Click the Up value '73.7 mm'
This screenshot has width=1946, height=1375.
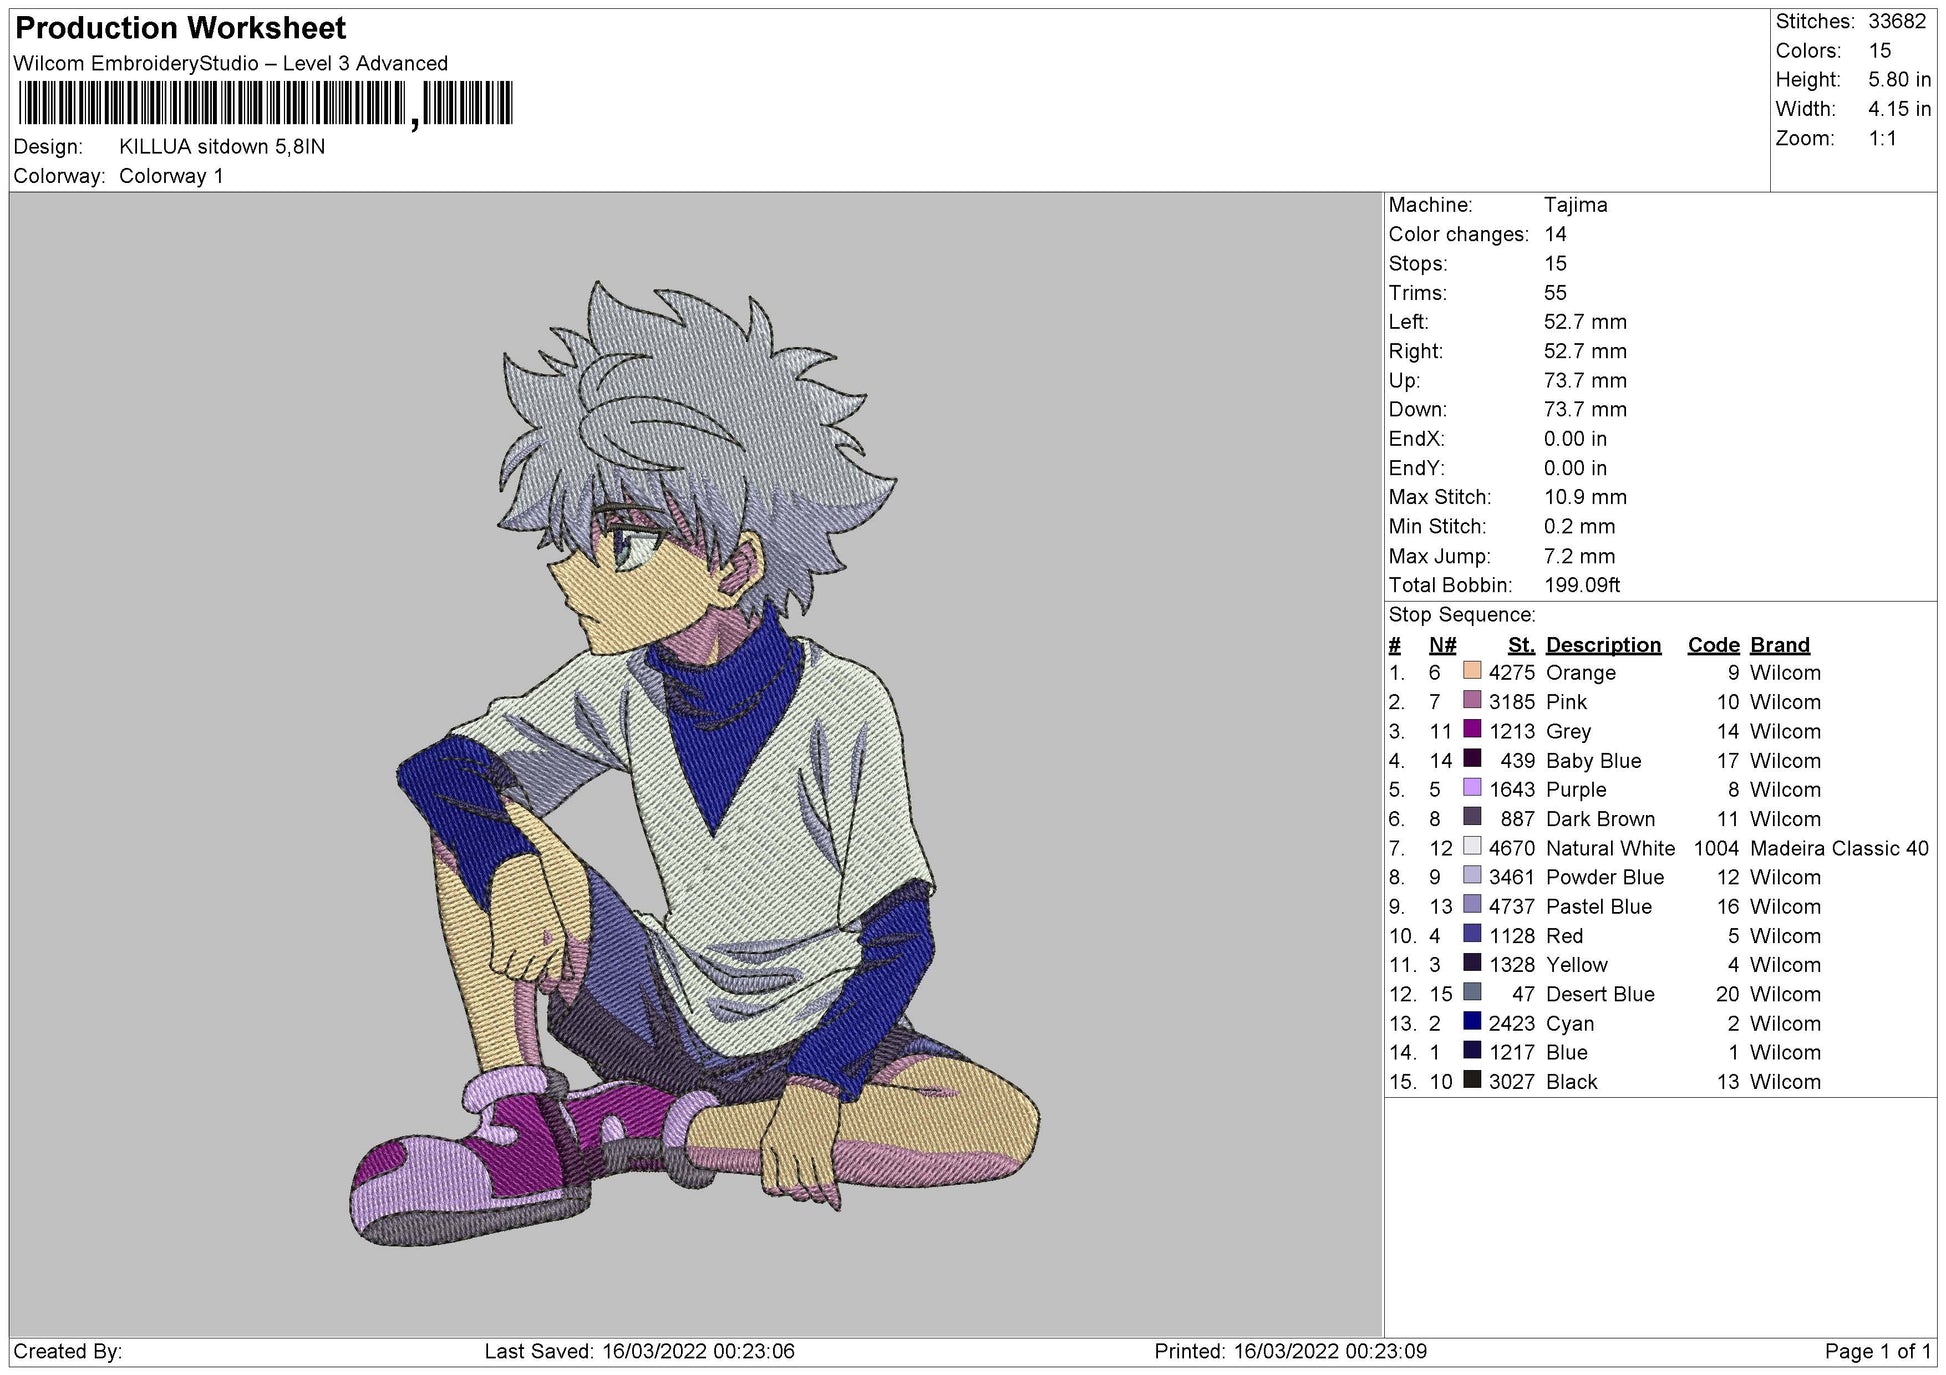click(1585, 381)
